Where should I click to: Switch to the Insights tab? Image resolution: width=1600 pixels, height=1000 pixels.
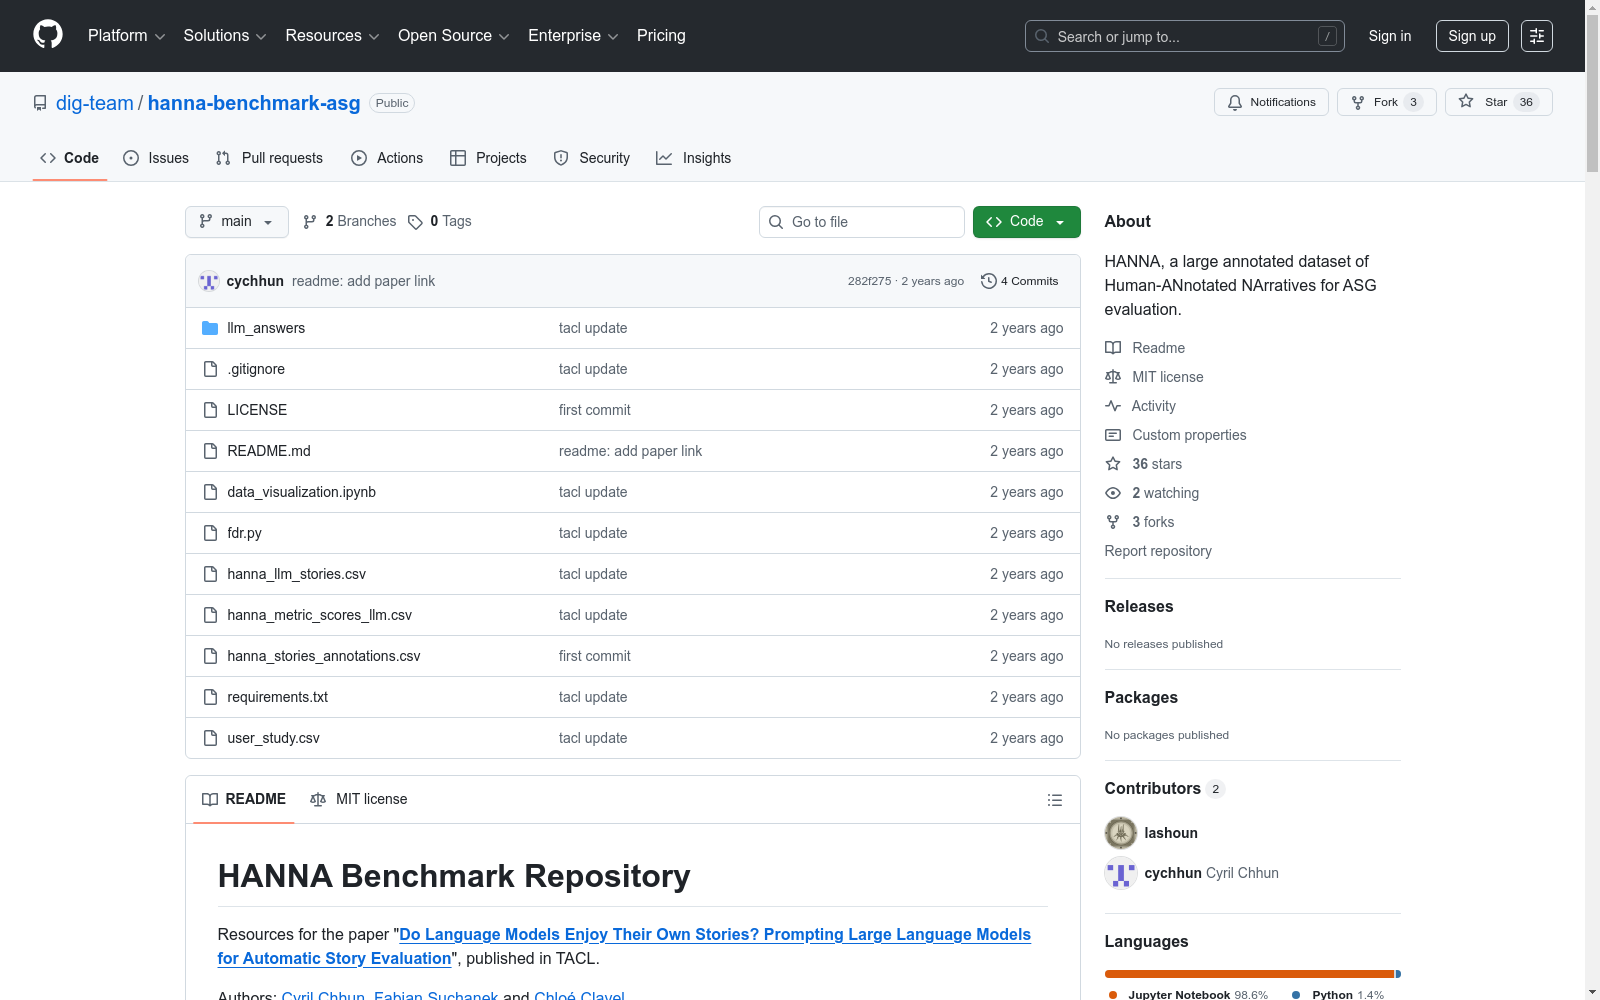694,158
